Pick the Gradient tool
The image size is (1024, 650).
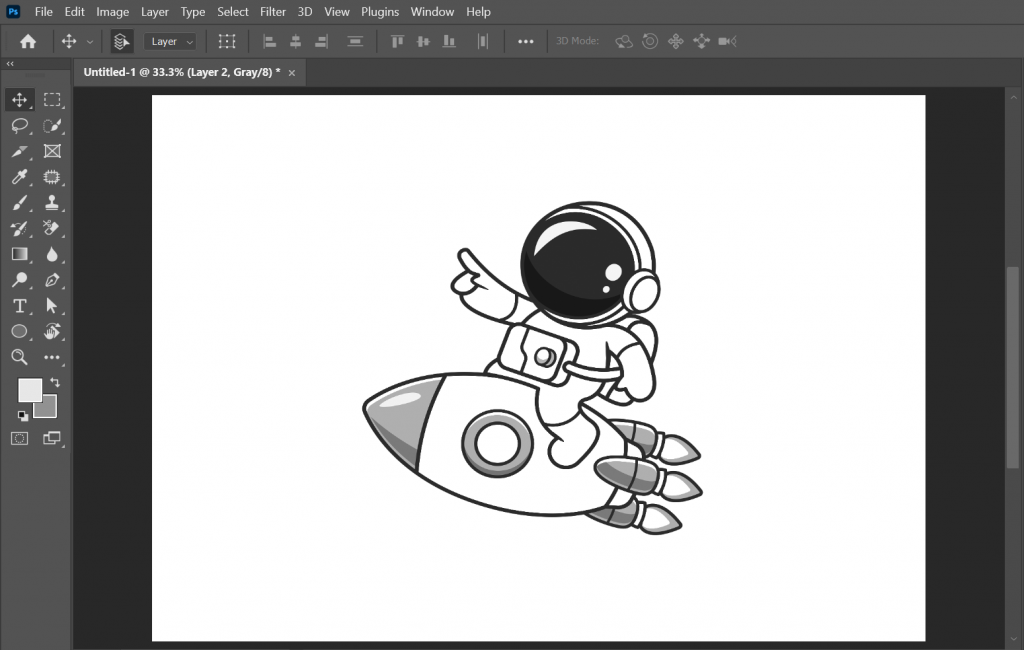(x=19, y=254)
